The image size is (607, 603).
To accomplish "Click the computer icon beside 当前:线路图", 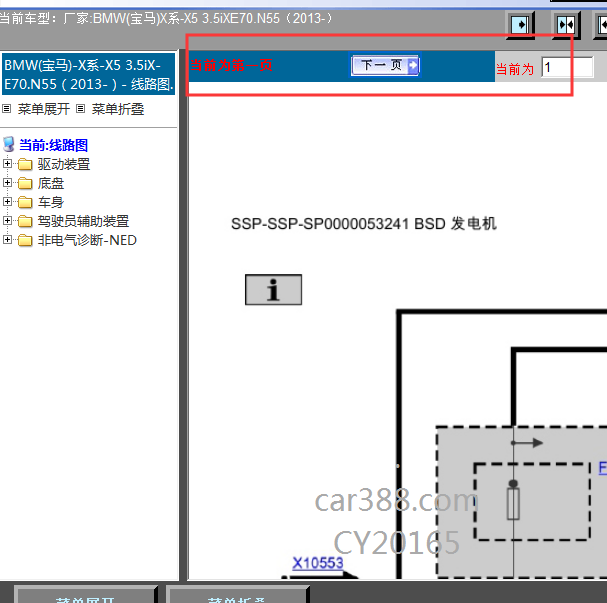I will tap(9, 144).
